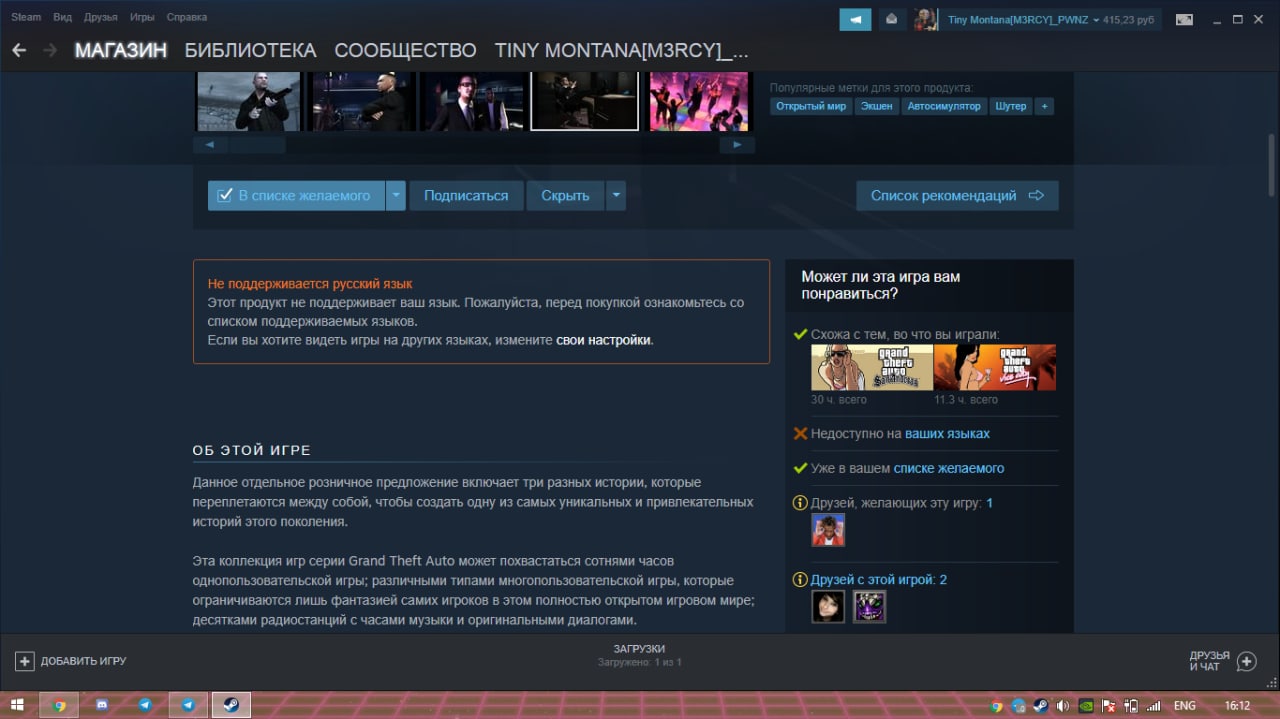The width and height of the screenshot is (1280, 719).
Task: Open the Друзья menu
Action: pyautogui.click(x=101, y=17)
